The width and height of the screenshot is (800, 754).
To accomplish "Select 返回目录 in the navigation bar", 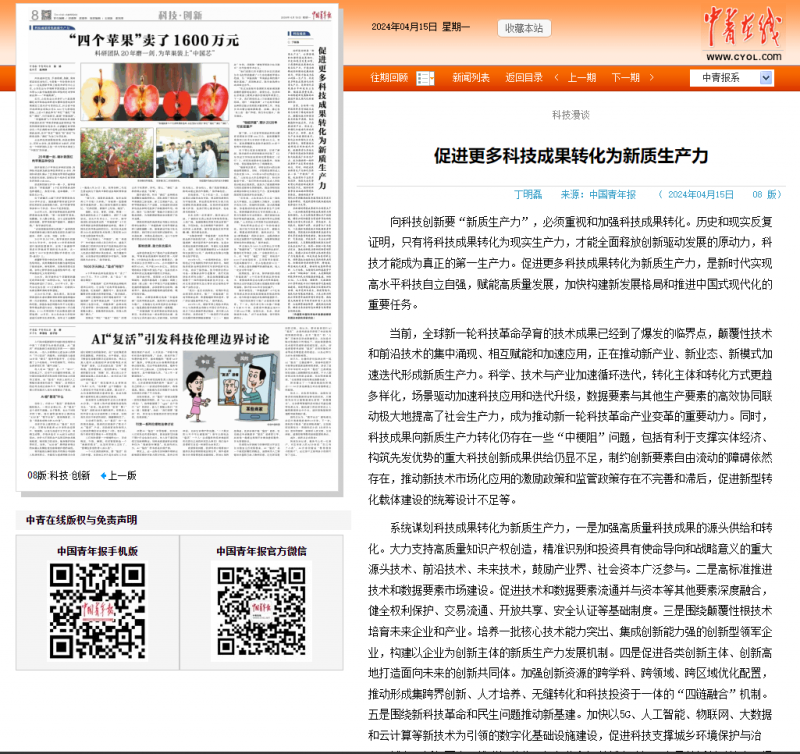I will (x=524, y=78).
